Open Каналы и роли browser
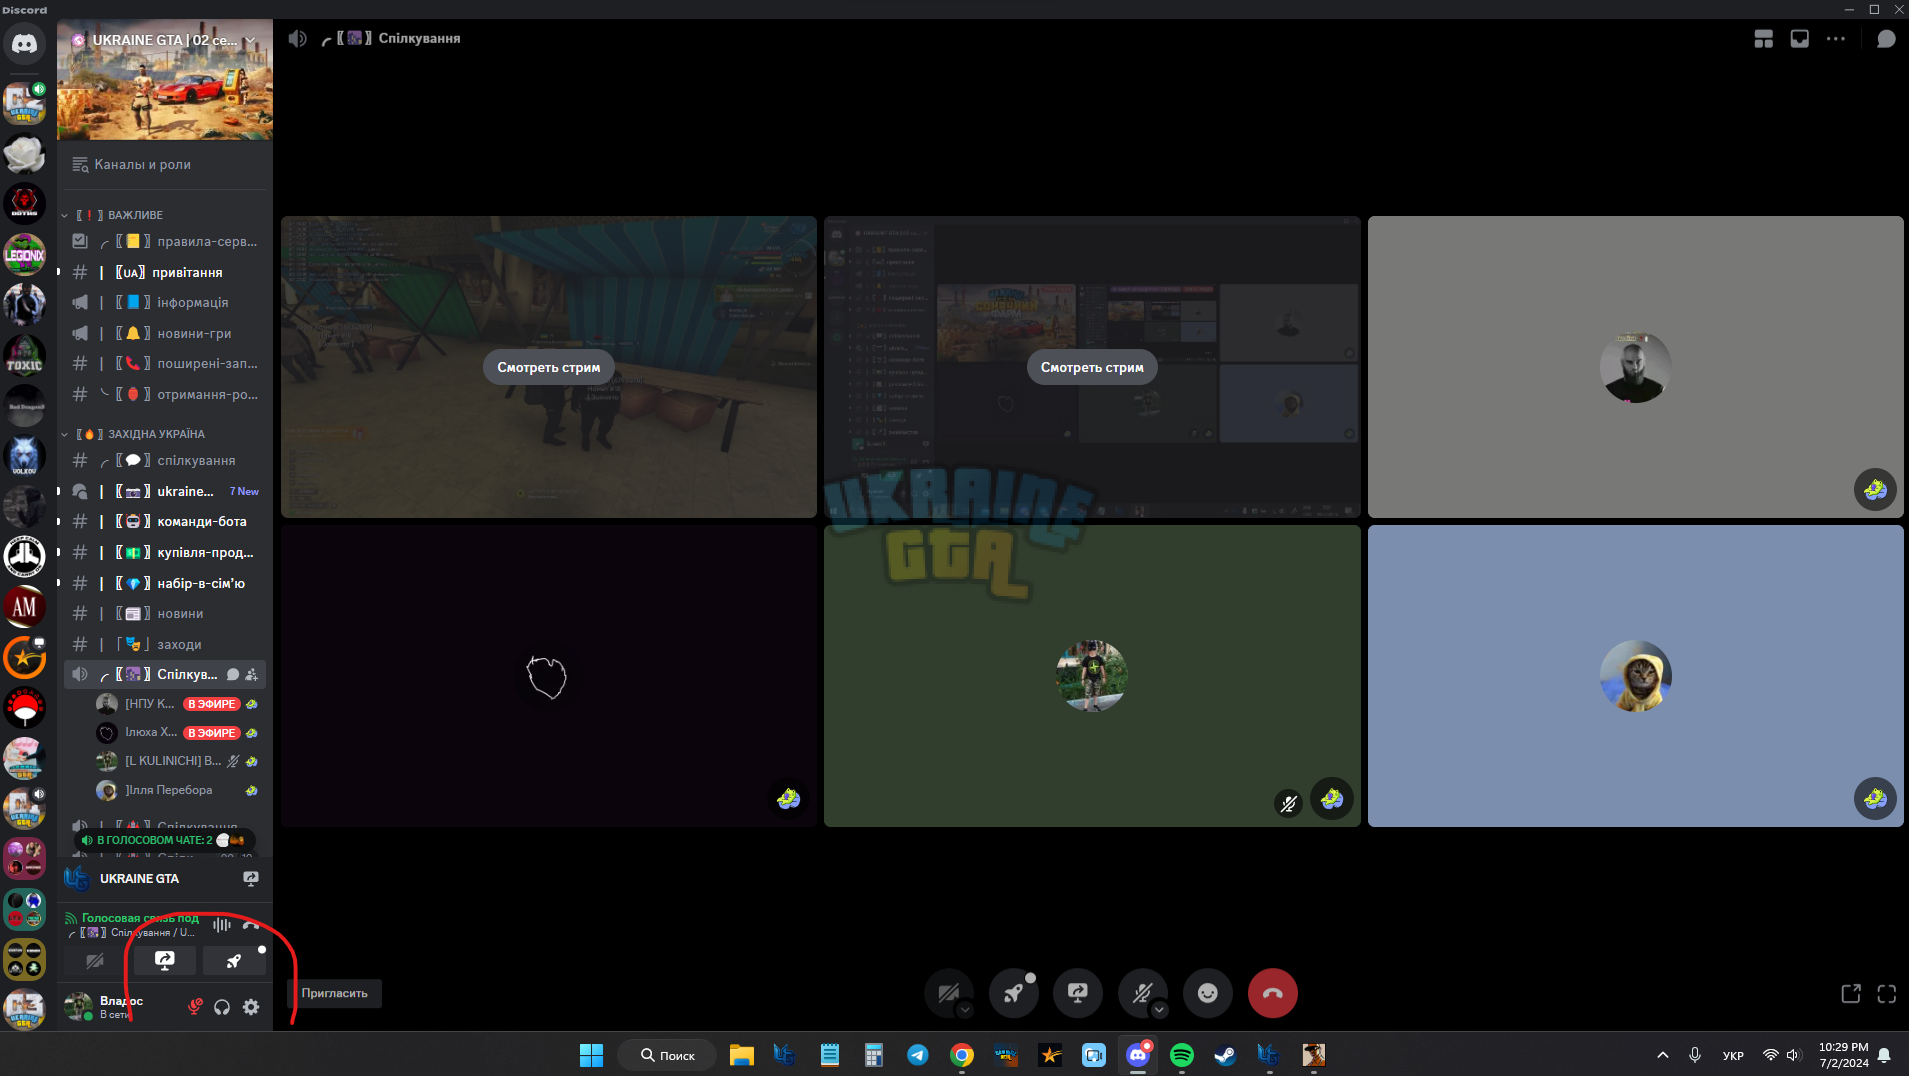Image resolution: width=1909 pixels, height=1076 pixels. coord(165,164)
